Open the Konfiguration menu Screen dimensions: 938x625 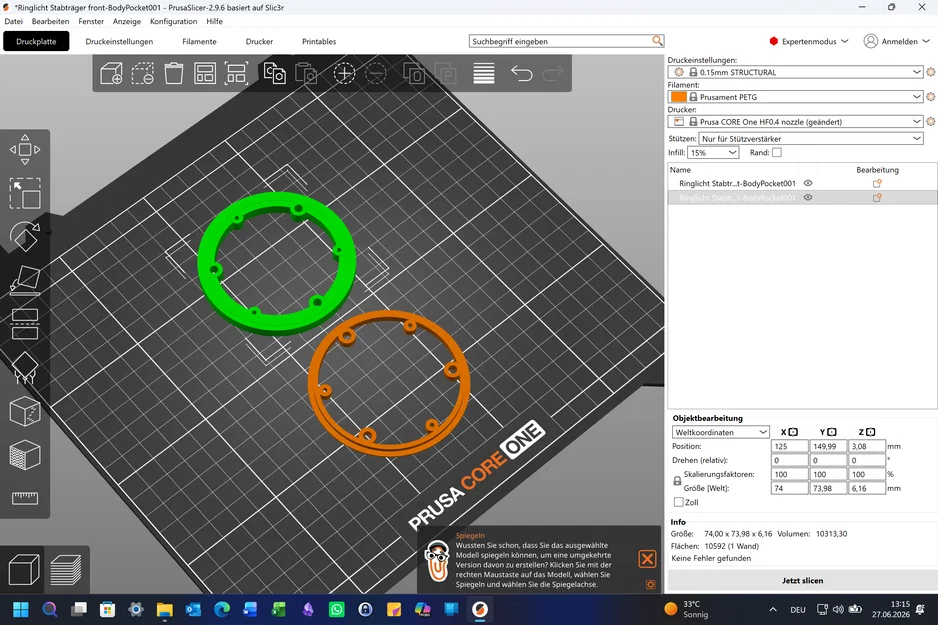click(x=173, y=22)
